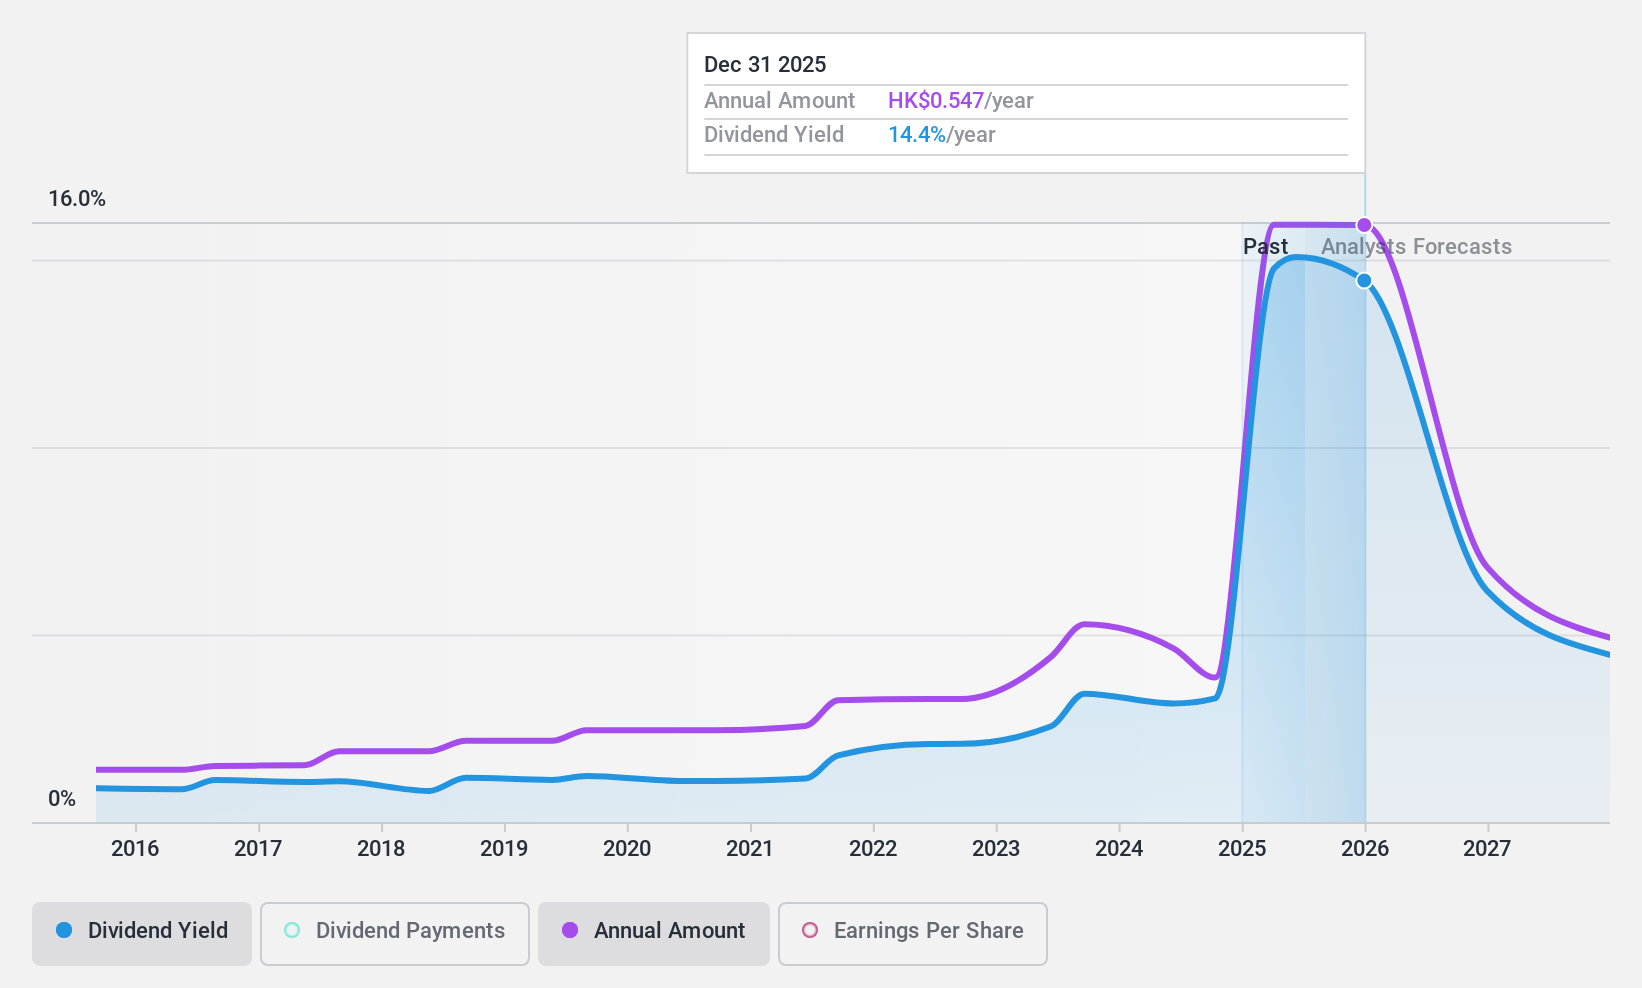Click the 16.0% y-axis label

tap(77, 199)
